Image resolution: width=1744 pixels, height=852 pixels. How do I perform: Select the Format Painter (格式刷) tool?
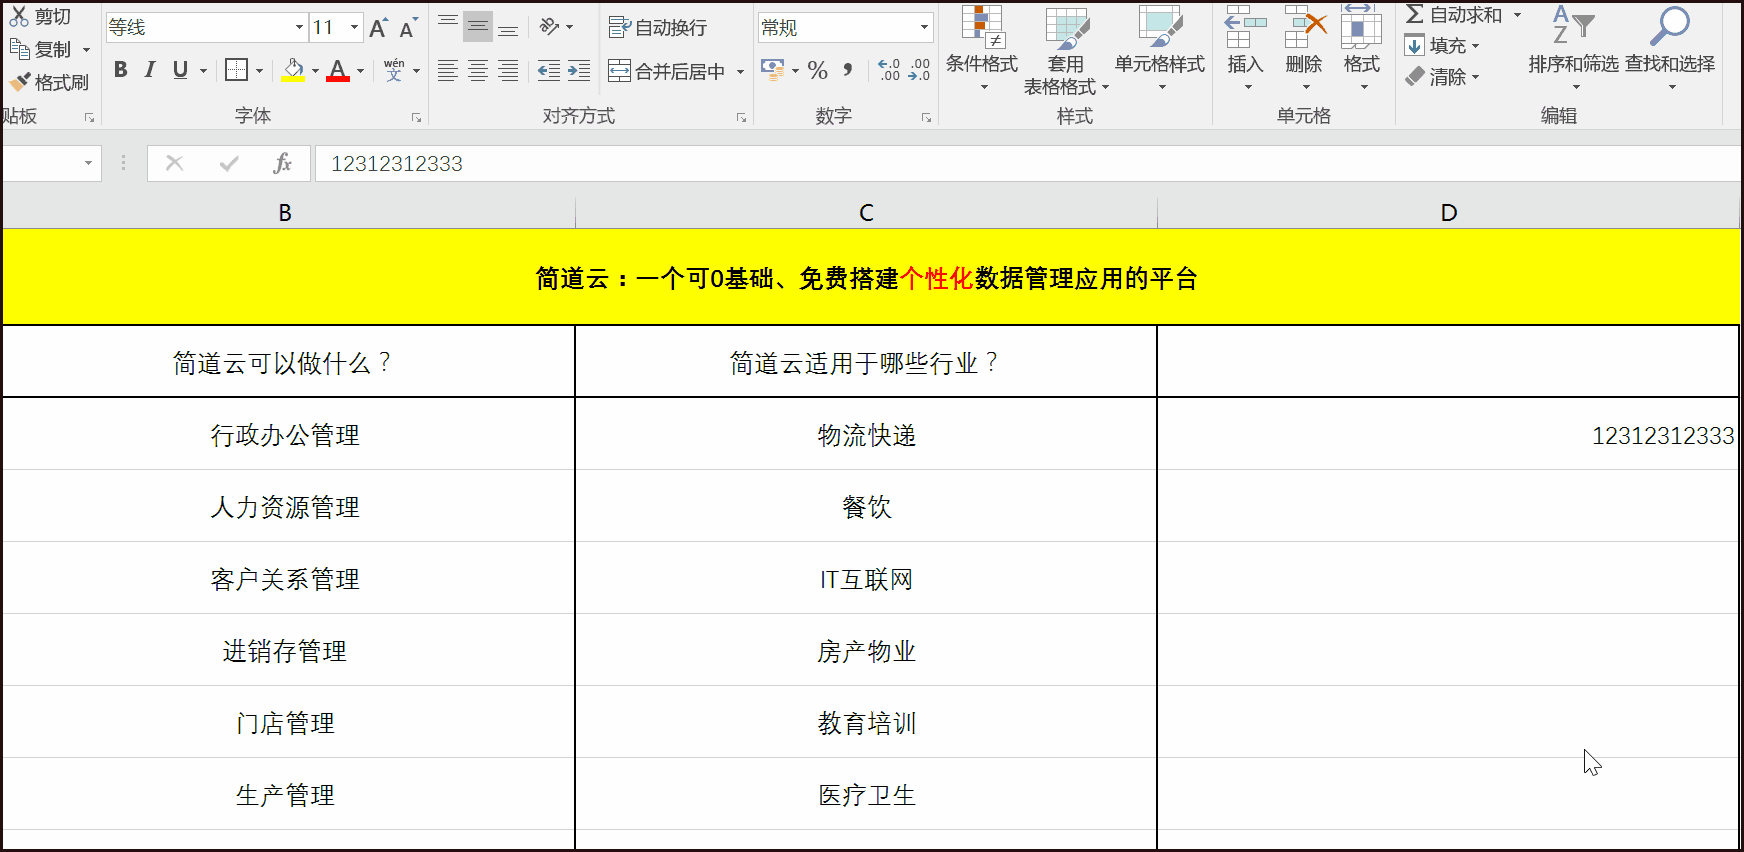(49, 82)
